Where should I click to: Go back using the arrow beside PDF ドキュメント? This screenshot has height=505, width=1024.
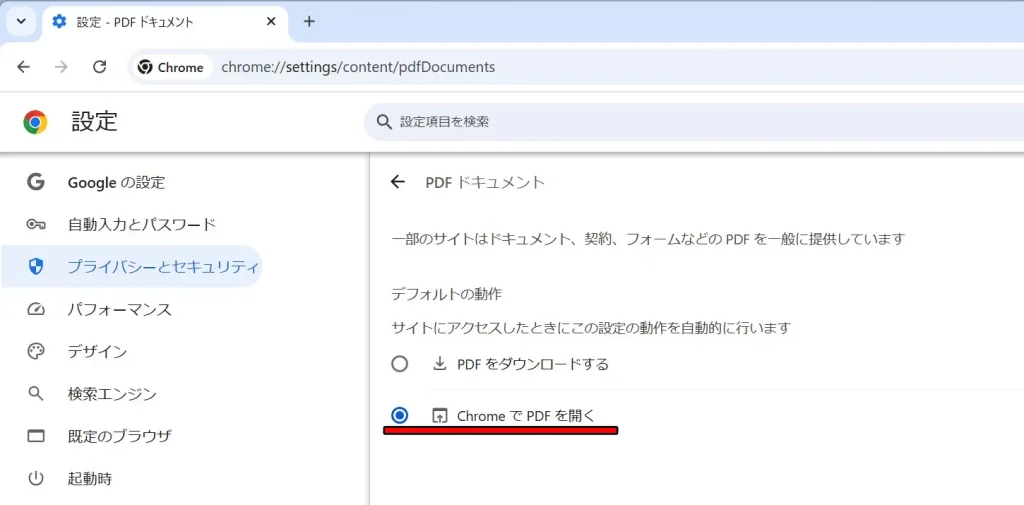tap(398, 182)
